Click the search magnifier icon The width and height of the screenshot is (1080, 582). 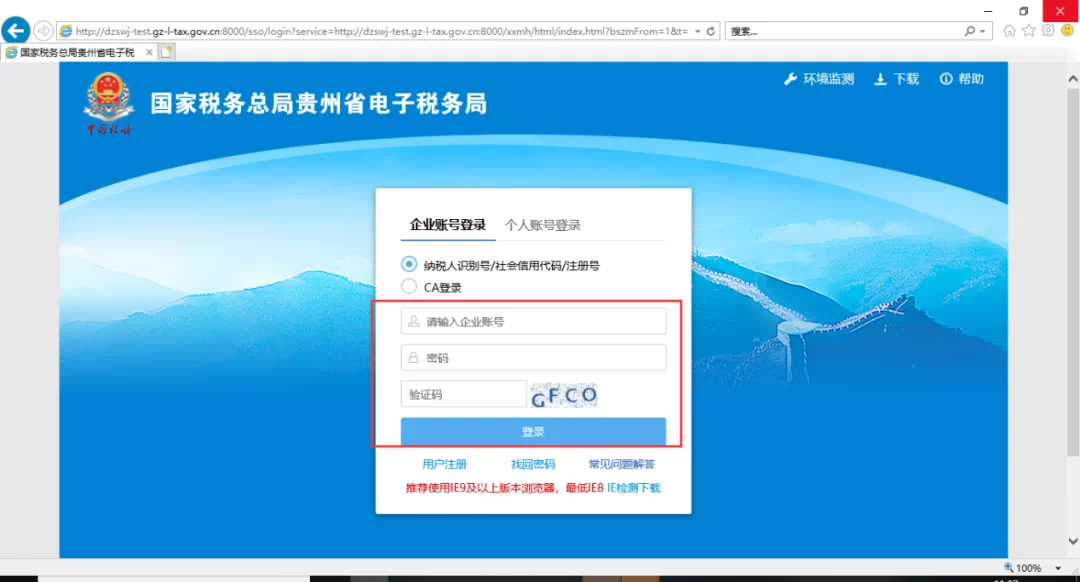click(x=970, y=31)
